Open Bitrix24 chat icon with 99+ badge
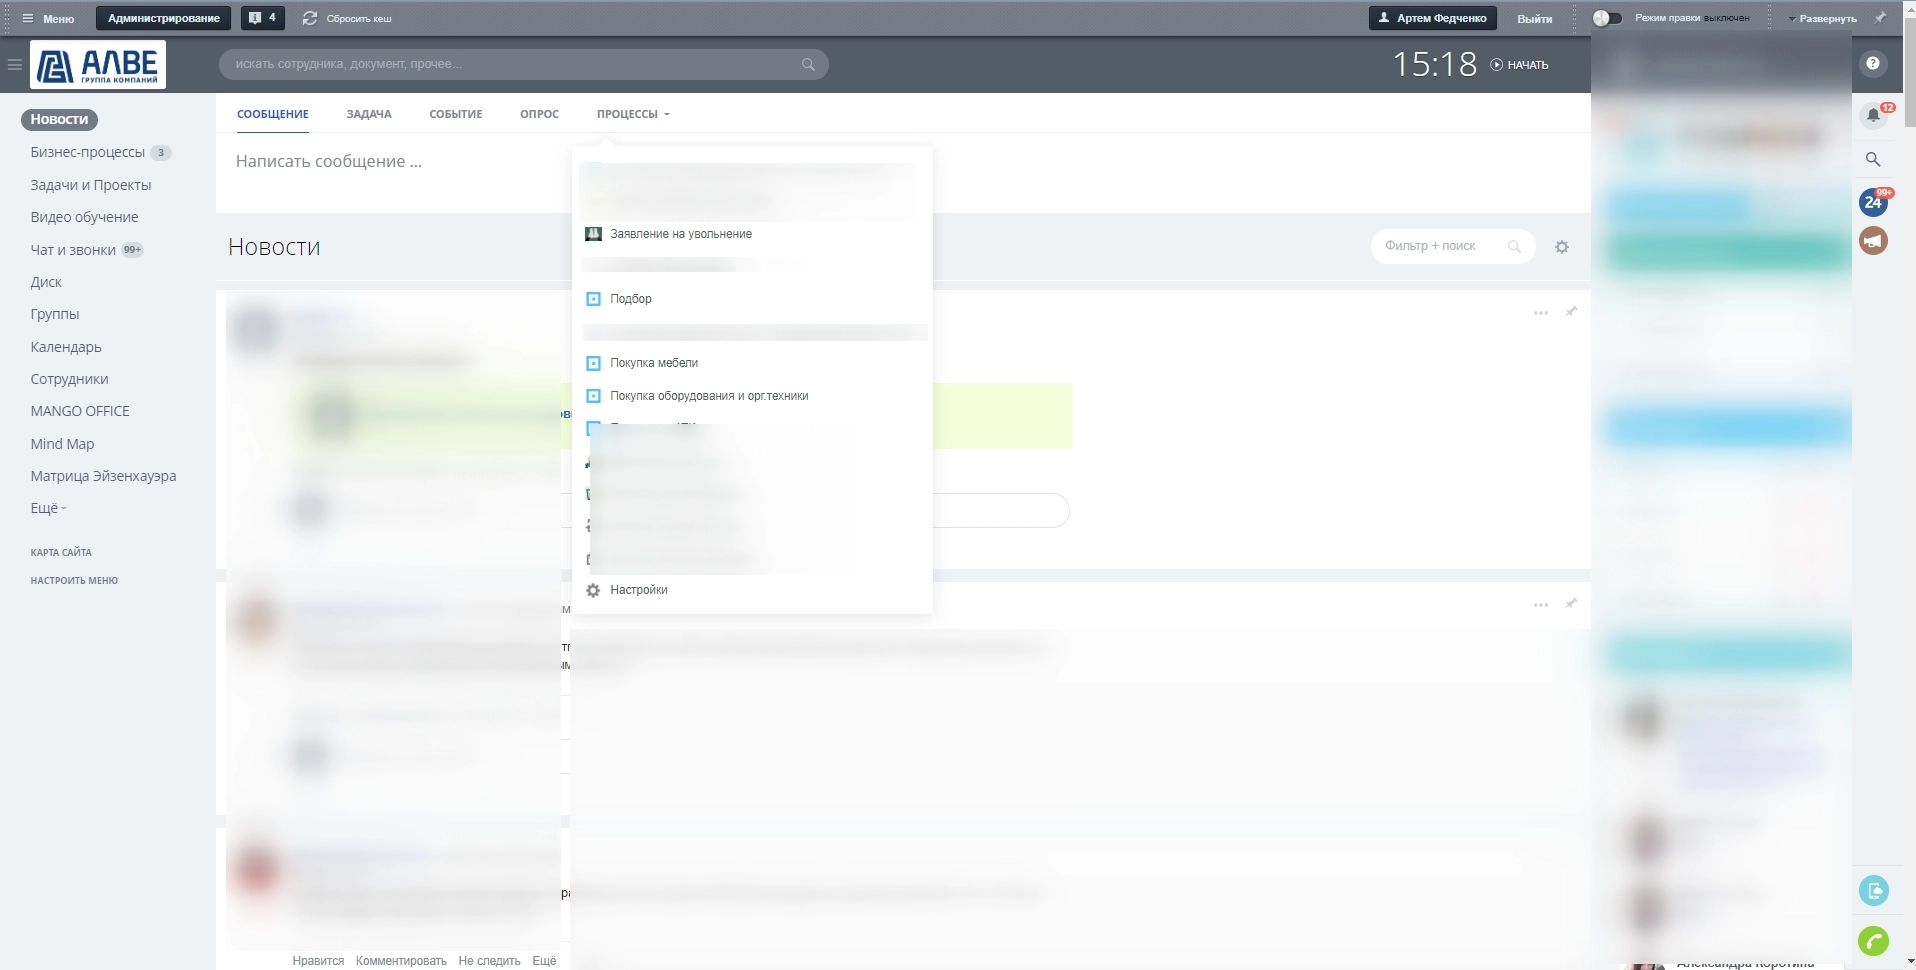The height and width of the screenshot is (970, 1916). point(1872,203)
